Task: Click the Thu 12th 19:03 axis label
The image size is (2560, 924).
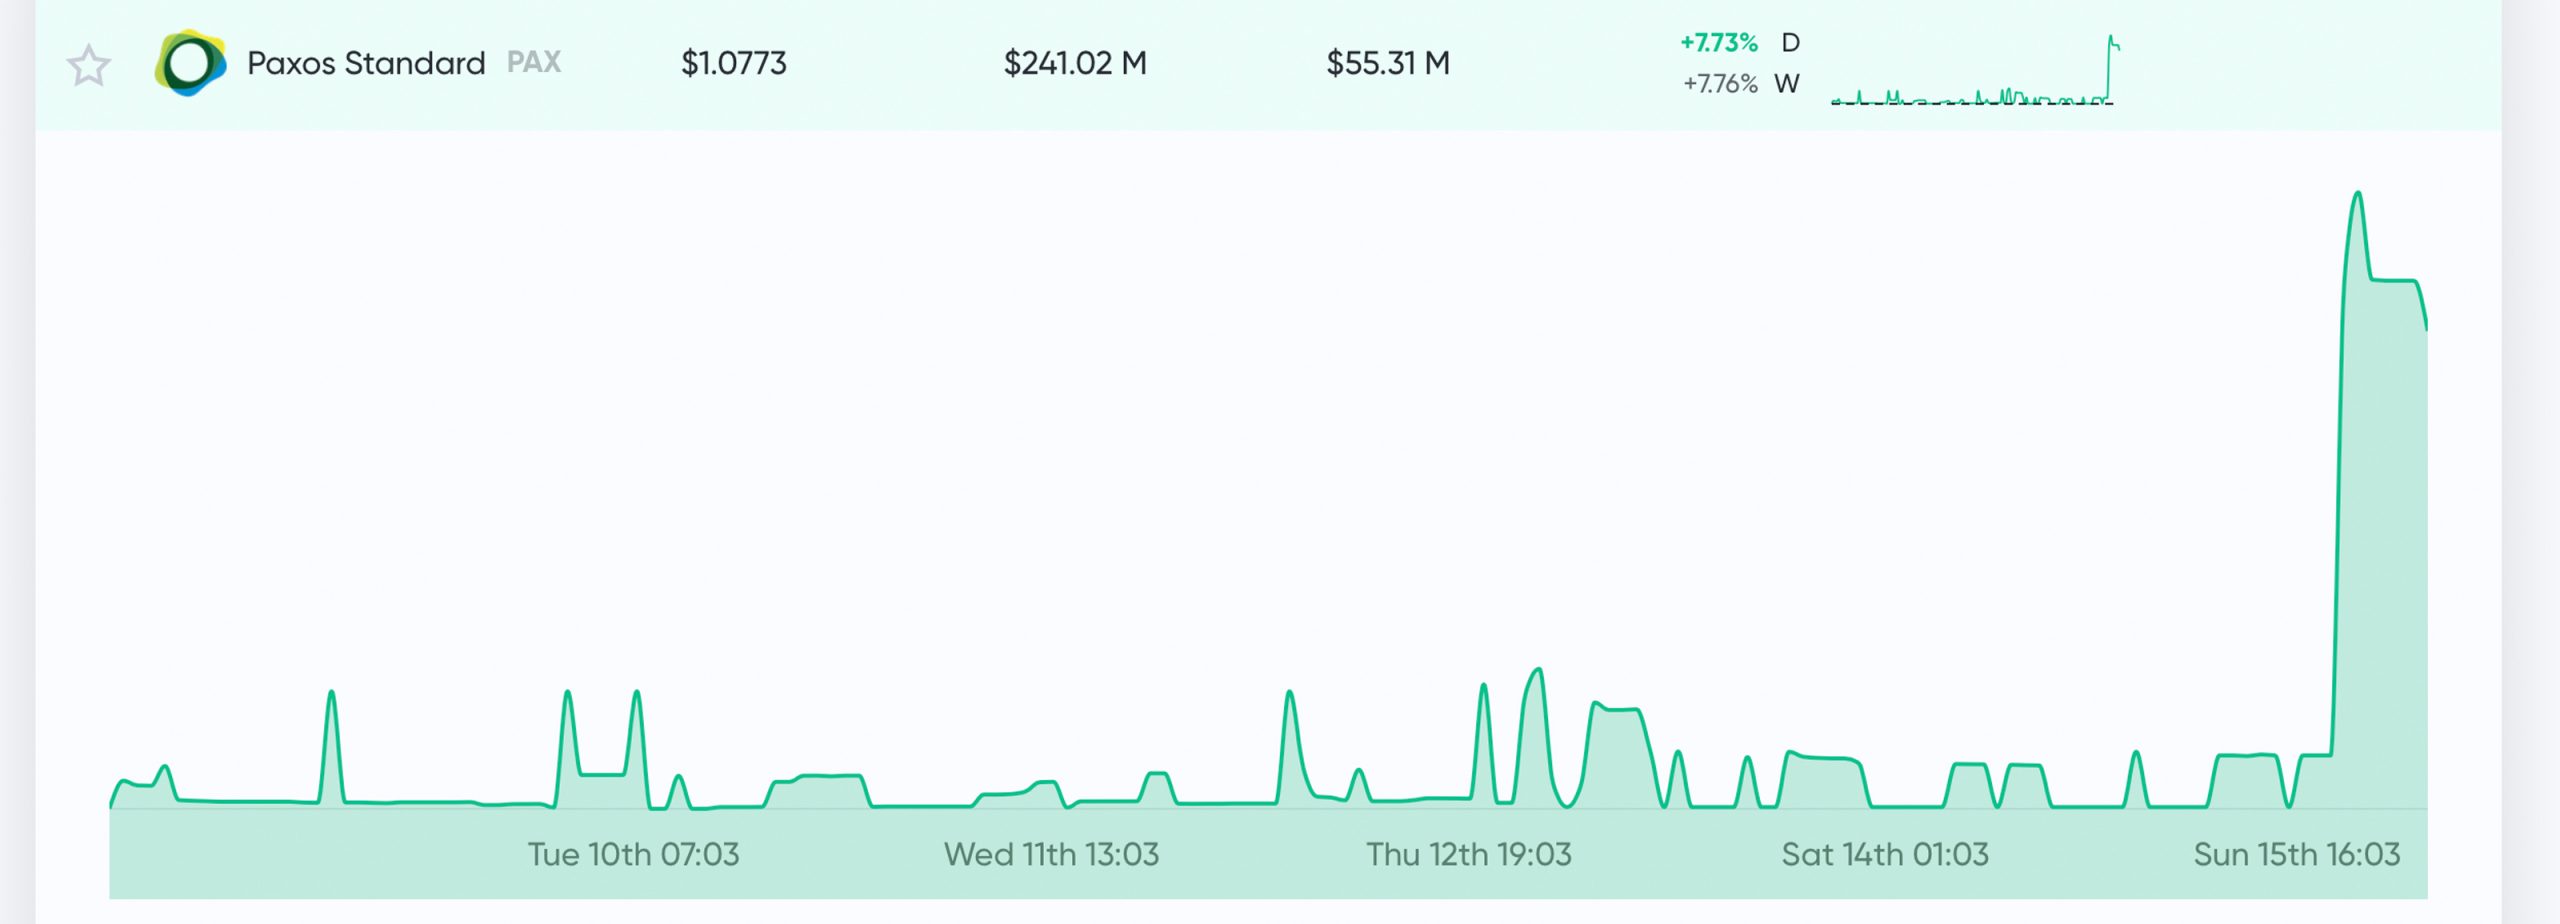Action: 1469,855
